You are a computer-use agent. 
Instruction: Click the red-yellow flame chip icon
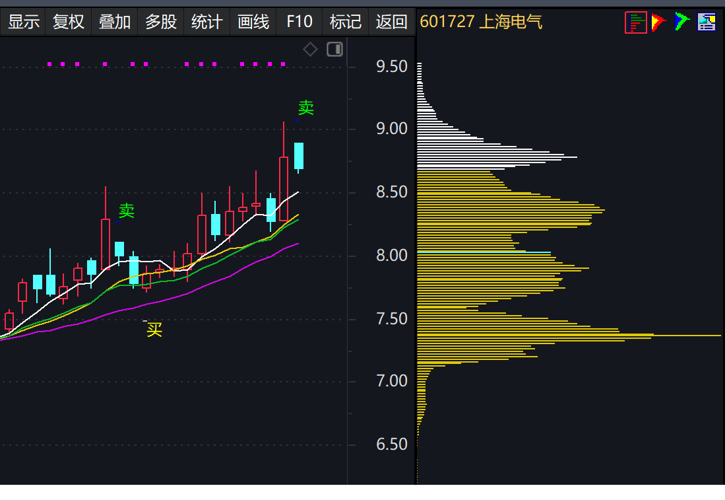[658, 22]
